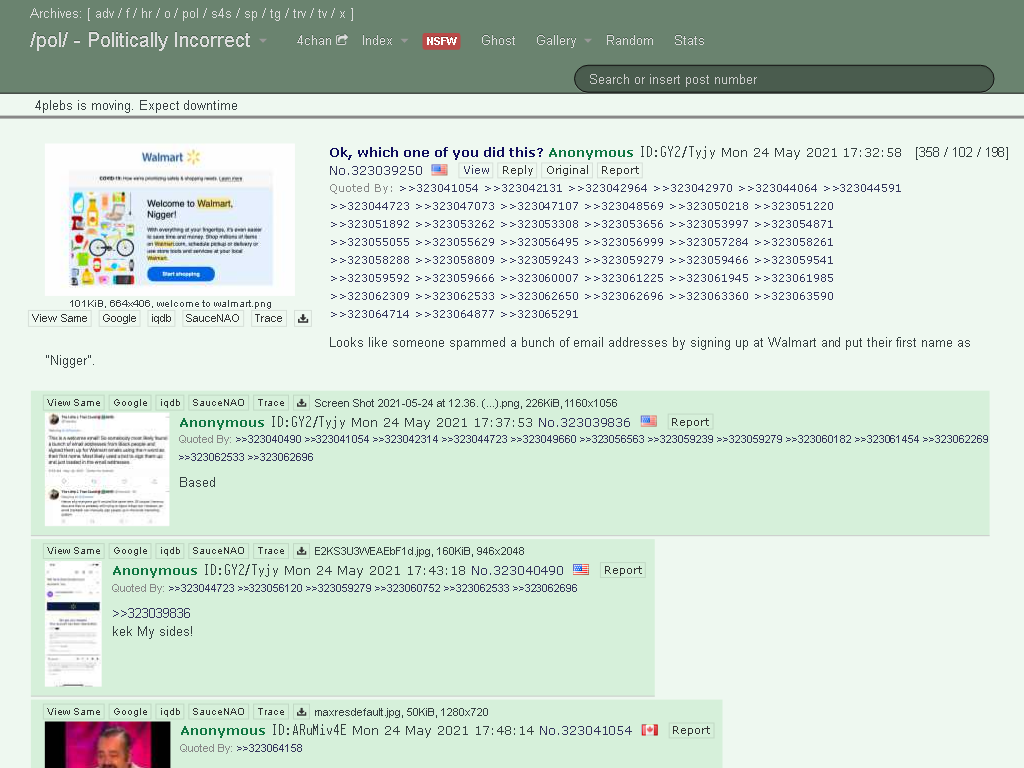
Task: Download the welcome to walmart.png image
Action: coord(303,319)
